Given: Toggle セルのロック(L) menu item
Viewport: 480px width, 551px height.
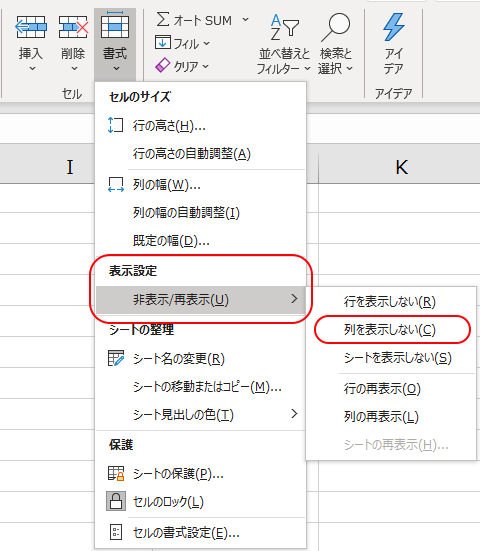Looking at the screenshot, I should (x=201, y=502).
